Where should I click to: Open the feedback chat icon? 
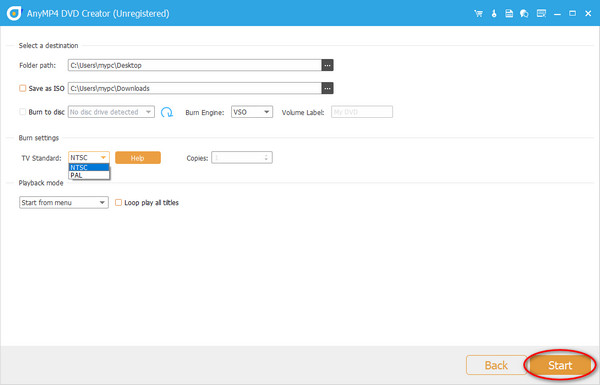[x=524, y=14]
